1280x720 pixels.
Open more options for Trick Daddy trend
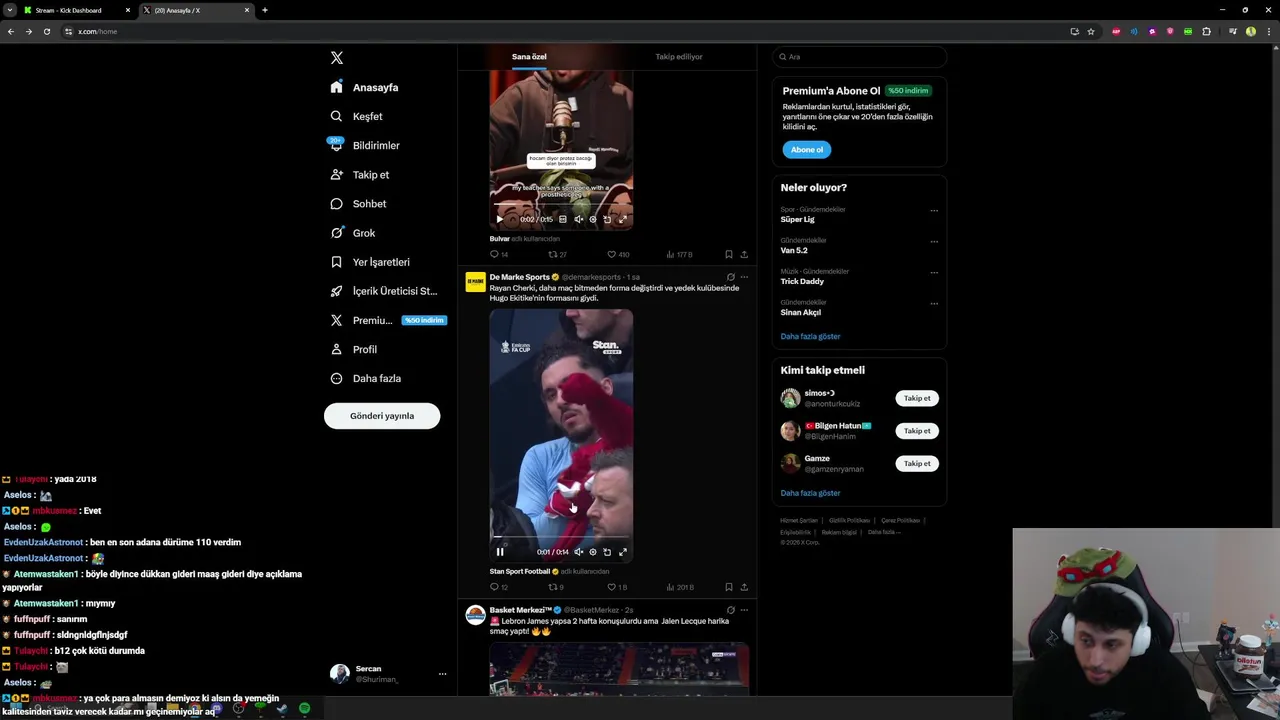[x=934, y=273]
